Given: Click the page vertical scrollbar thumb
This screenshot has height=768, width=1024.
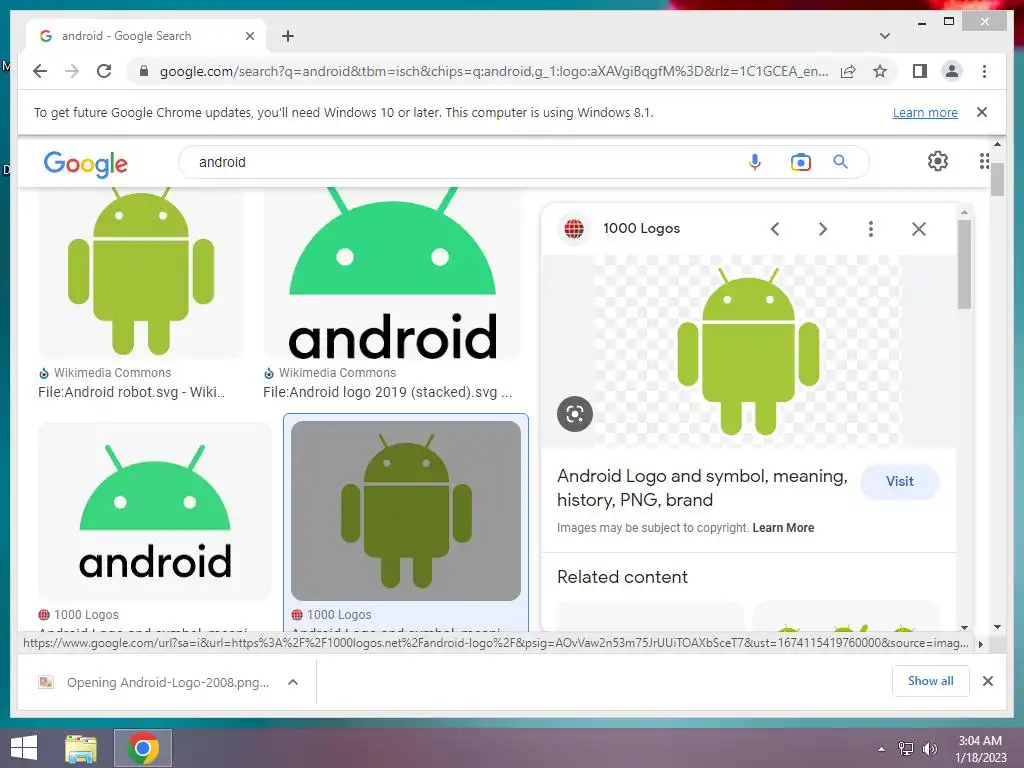Looking at the screenshot, I should tap(997, 180).
